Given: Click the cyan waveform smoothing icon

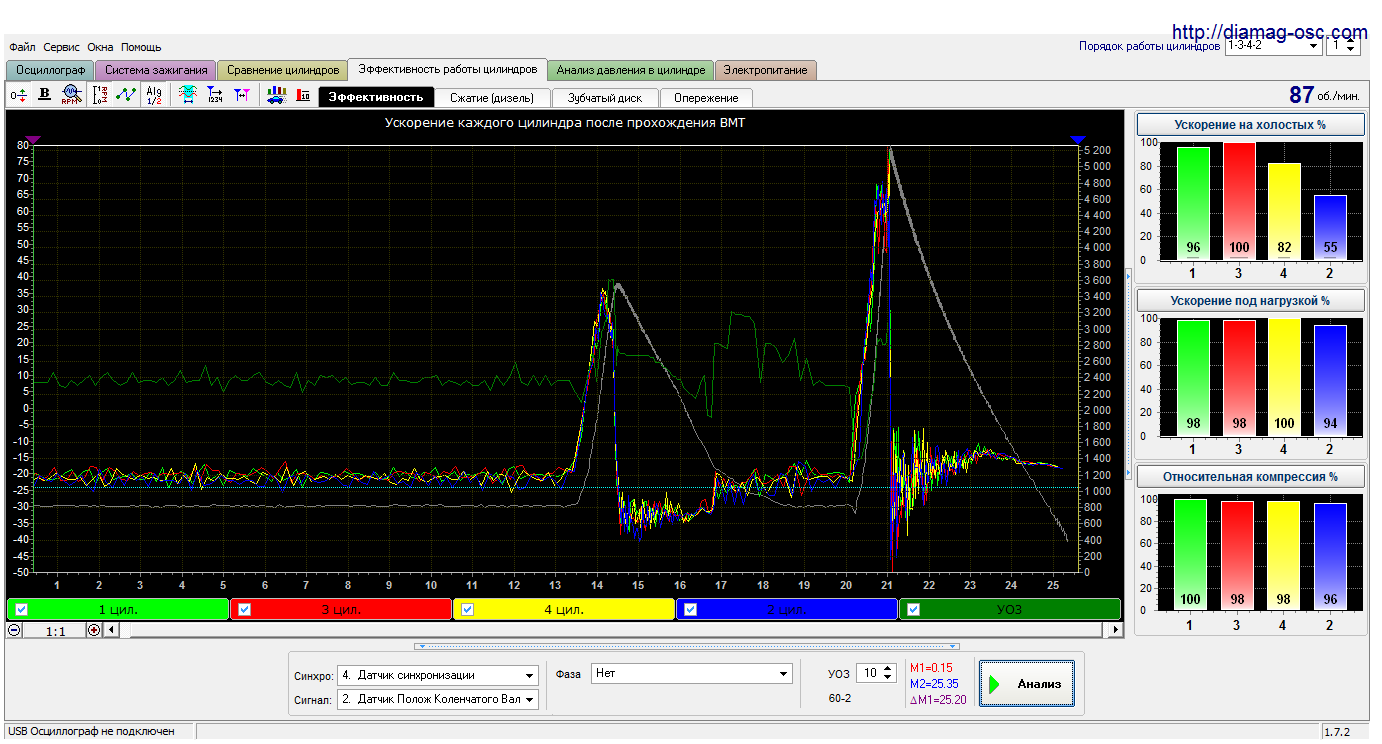Looking at the screenshot, I should click(187, 95).
